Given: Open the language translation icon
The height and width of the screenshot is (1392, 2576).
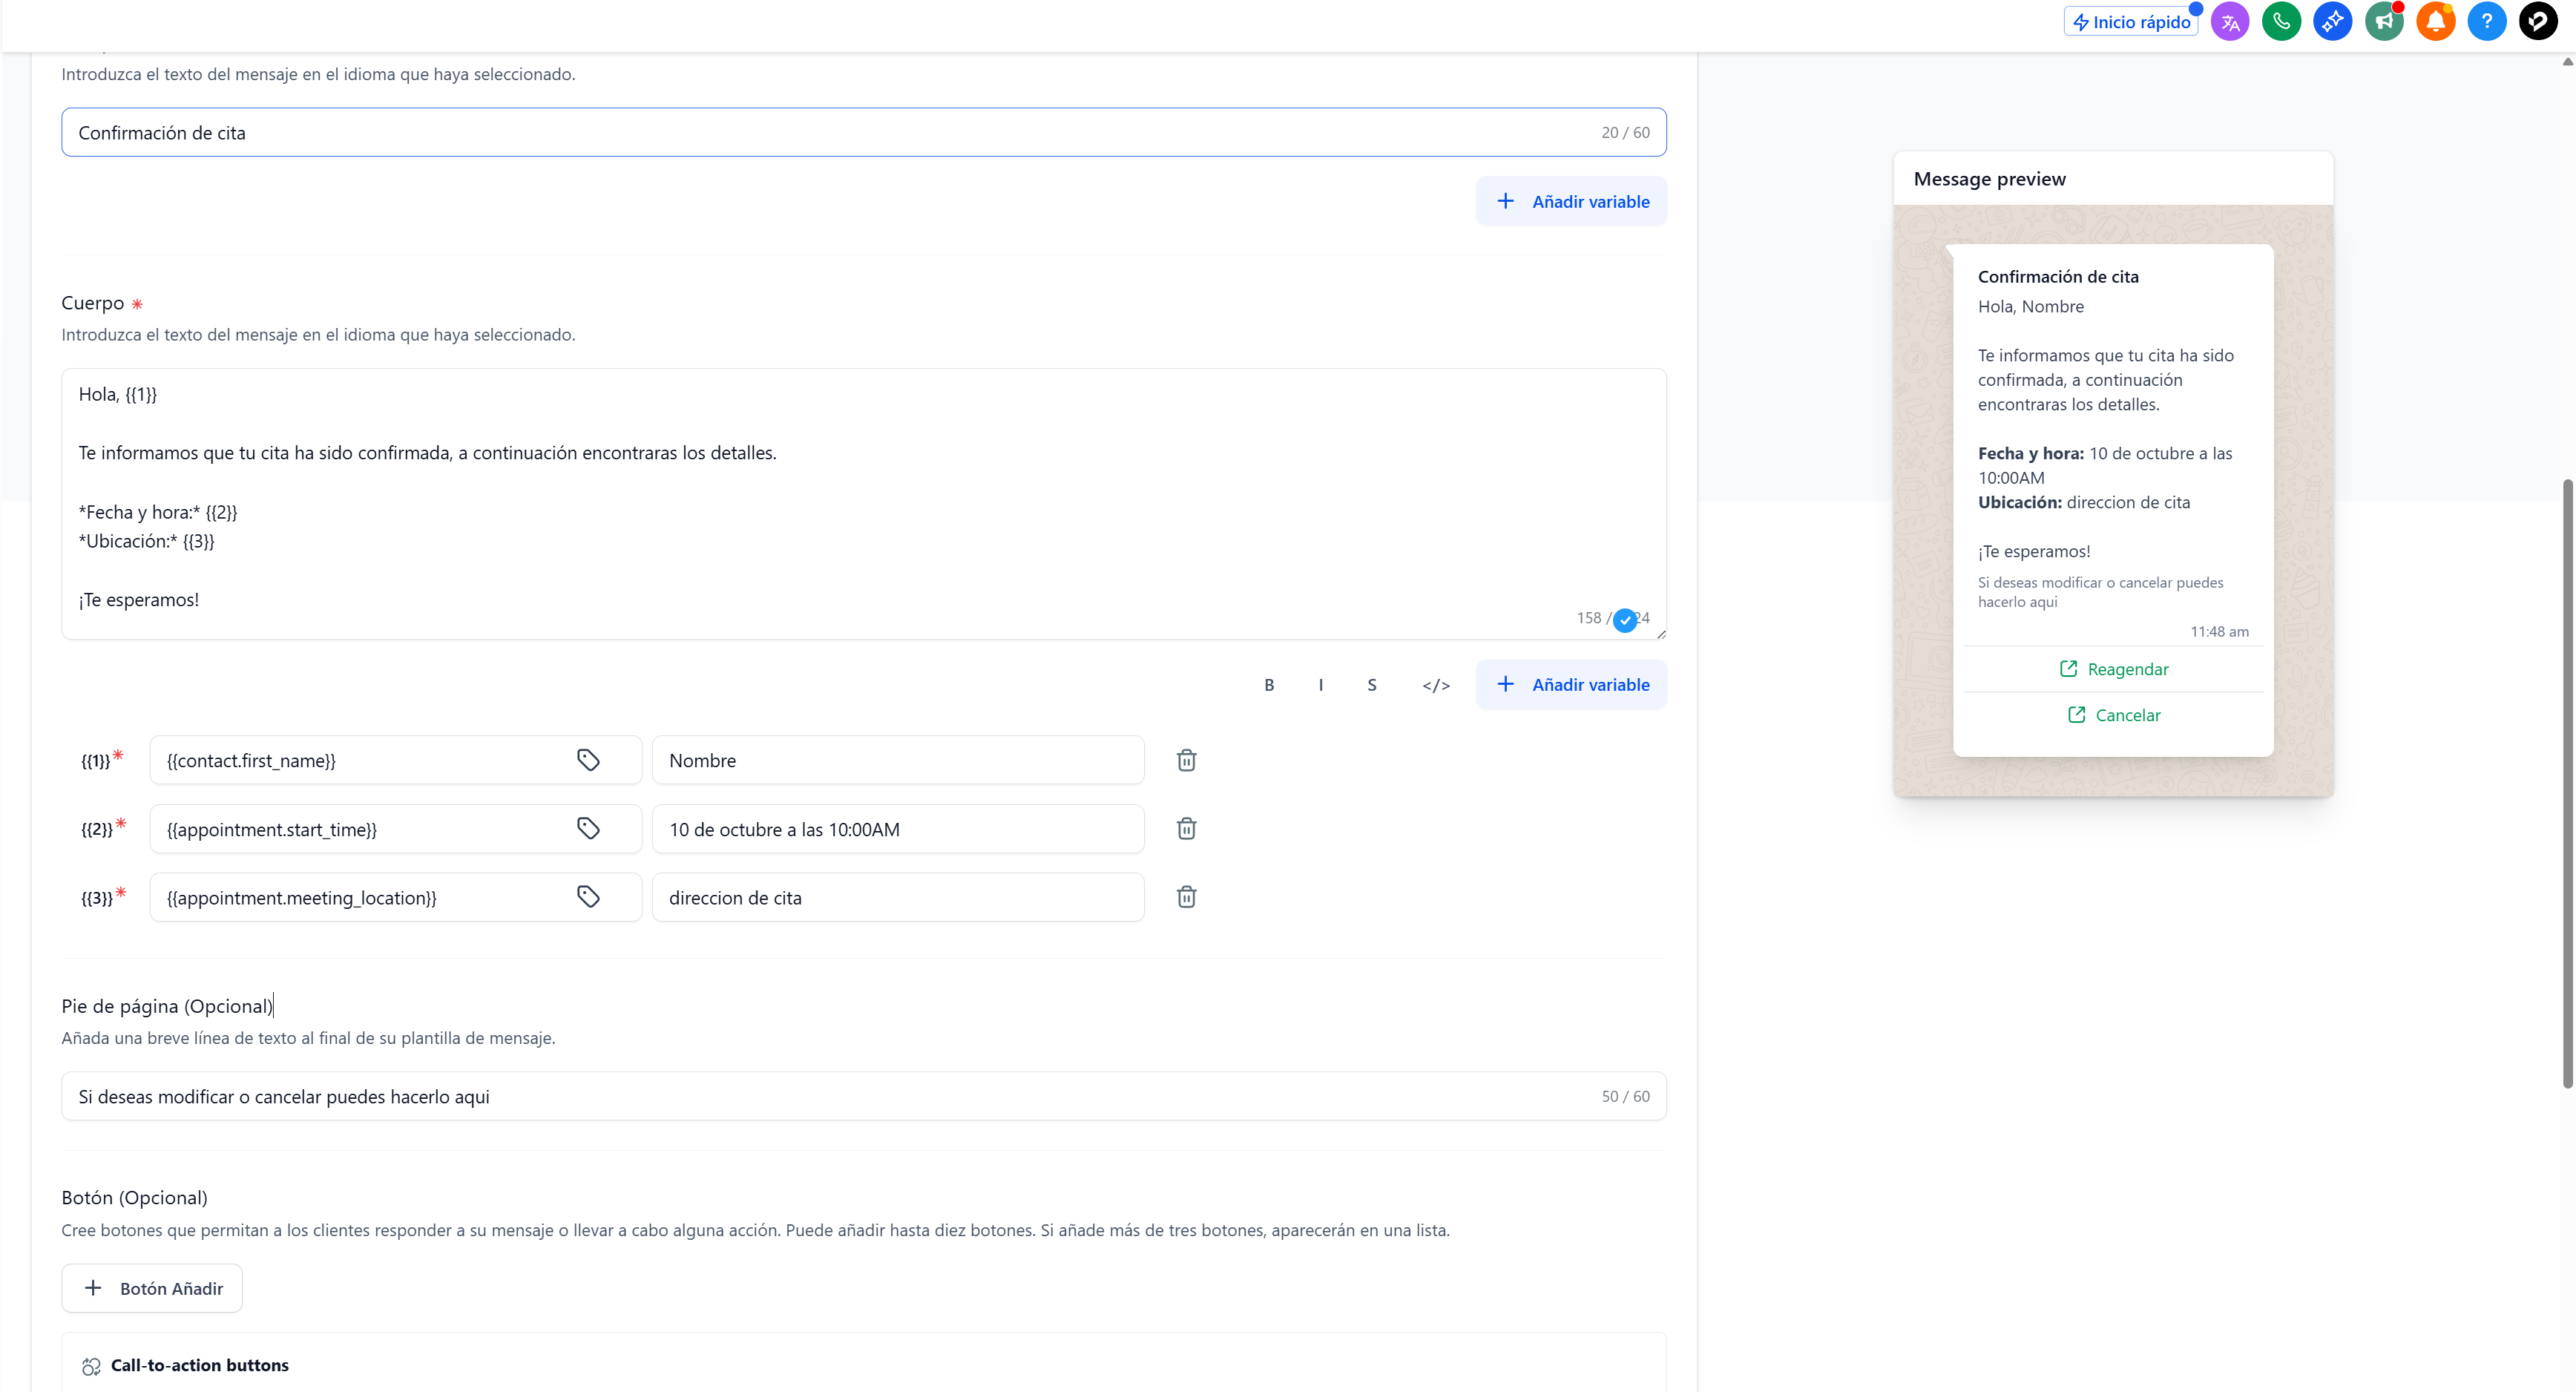Looking at the screenshot, I should coord(2230,21).
